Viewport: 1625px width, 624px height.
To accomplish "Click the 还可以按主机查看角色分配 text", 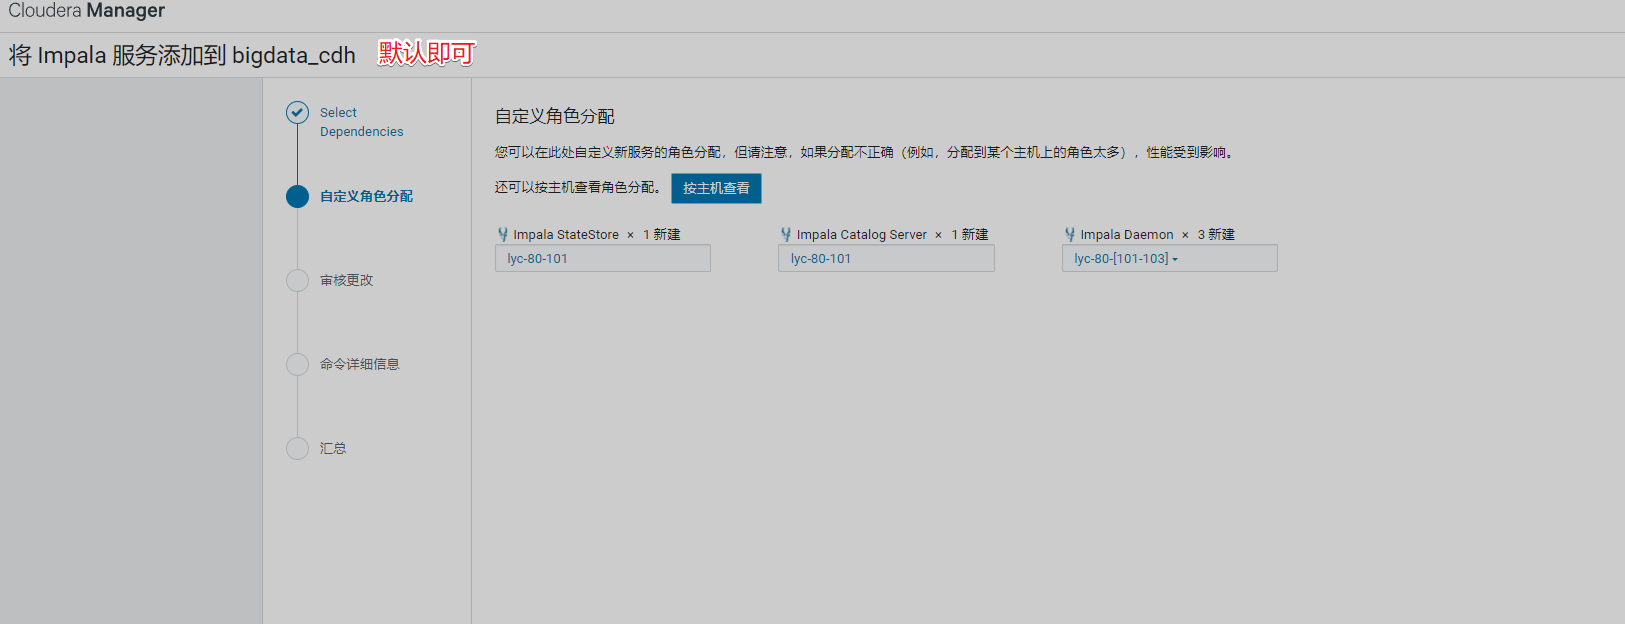I will [x=578, y=187].
